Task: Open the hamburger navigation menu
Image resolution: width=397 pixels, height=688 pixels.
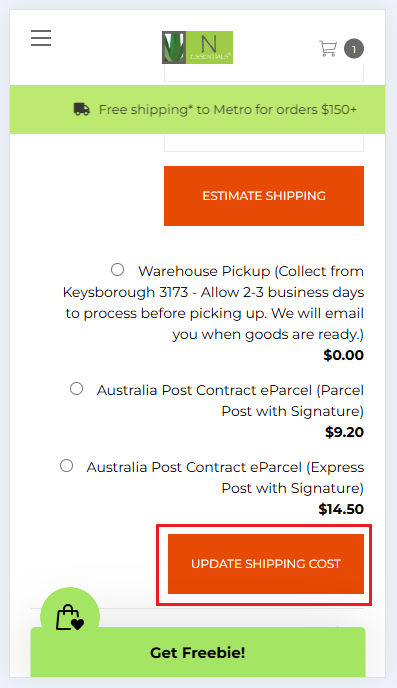Action: 41,38
